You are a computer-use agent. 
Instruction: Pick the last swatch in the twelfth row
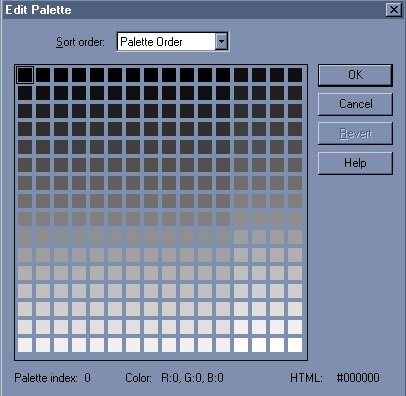tap(295, 273)
